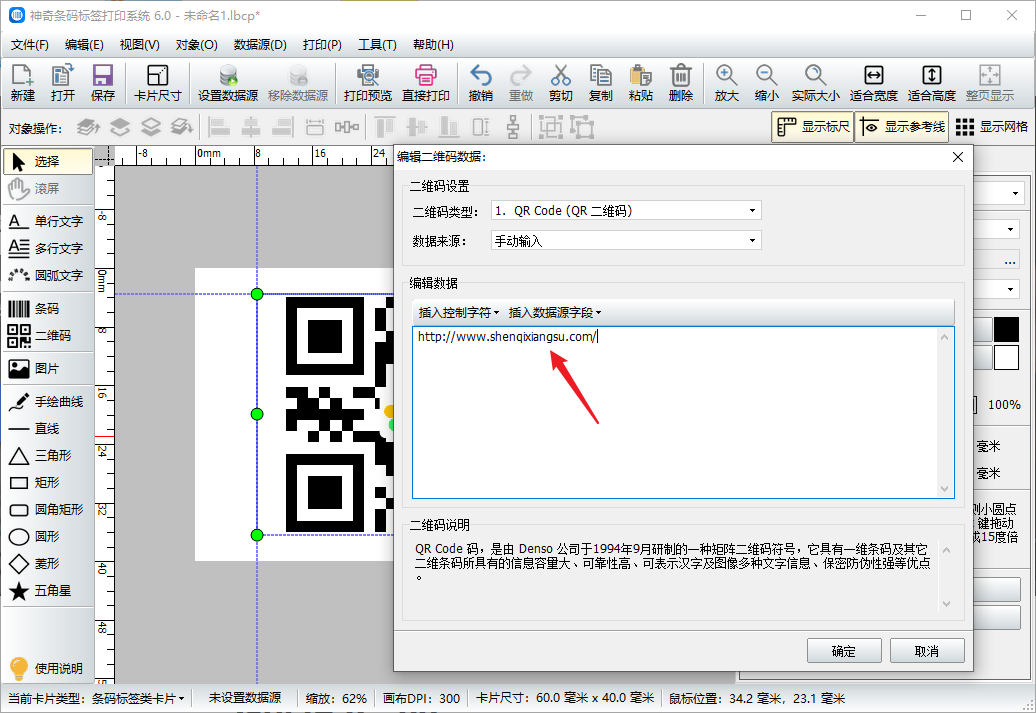Select the 圆弧文字 arc text tool
This screenshot has height=713, width=1036.
pyautogui.click(x=47, y=275)
